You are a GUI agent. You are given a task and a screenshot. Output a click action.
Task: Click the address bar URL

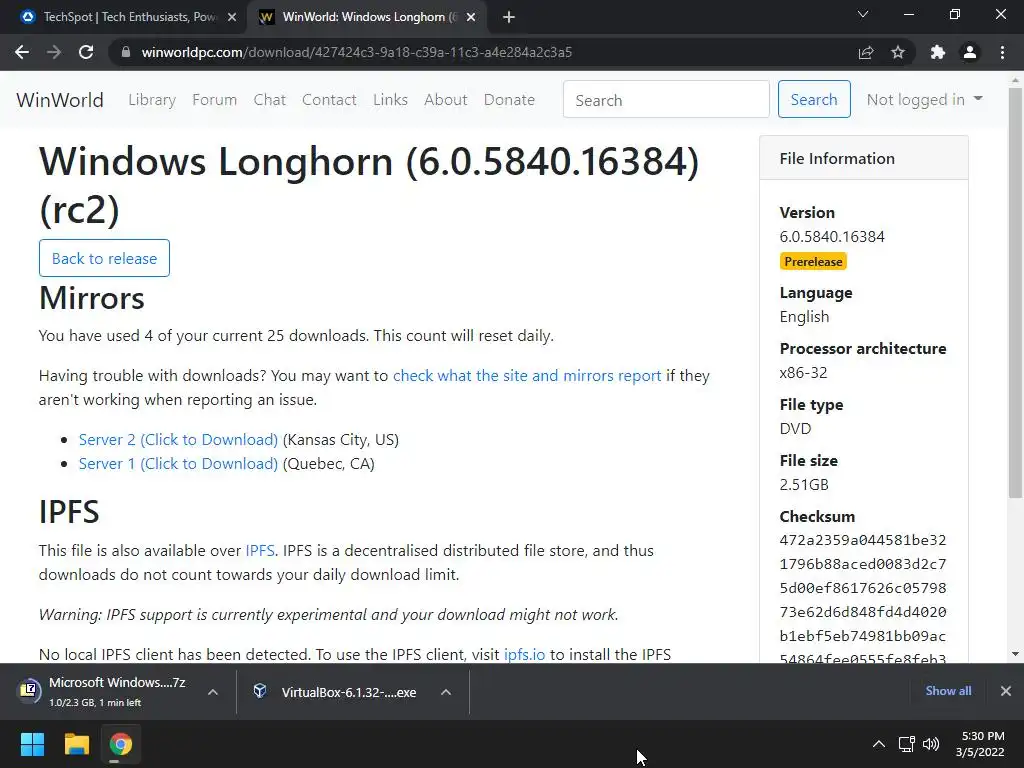[x=357, y=52]
